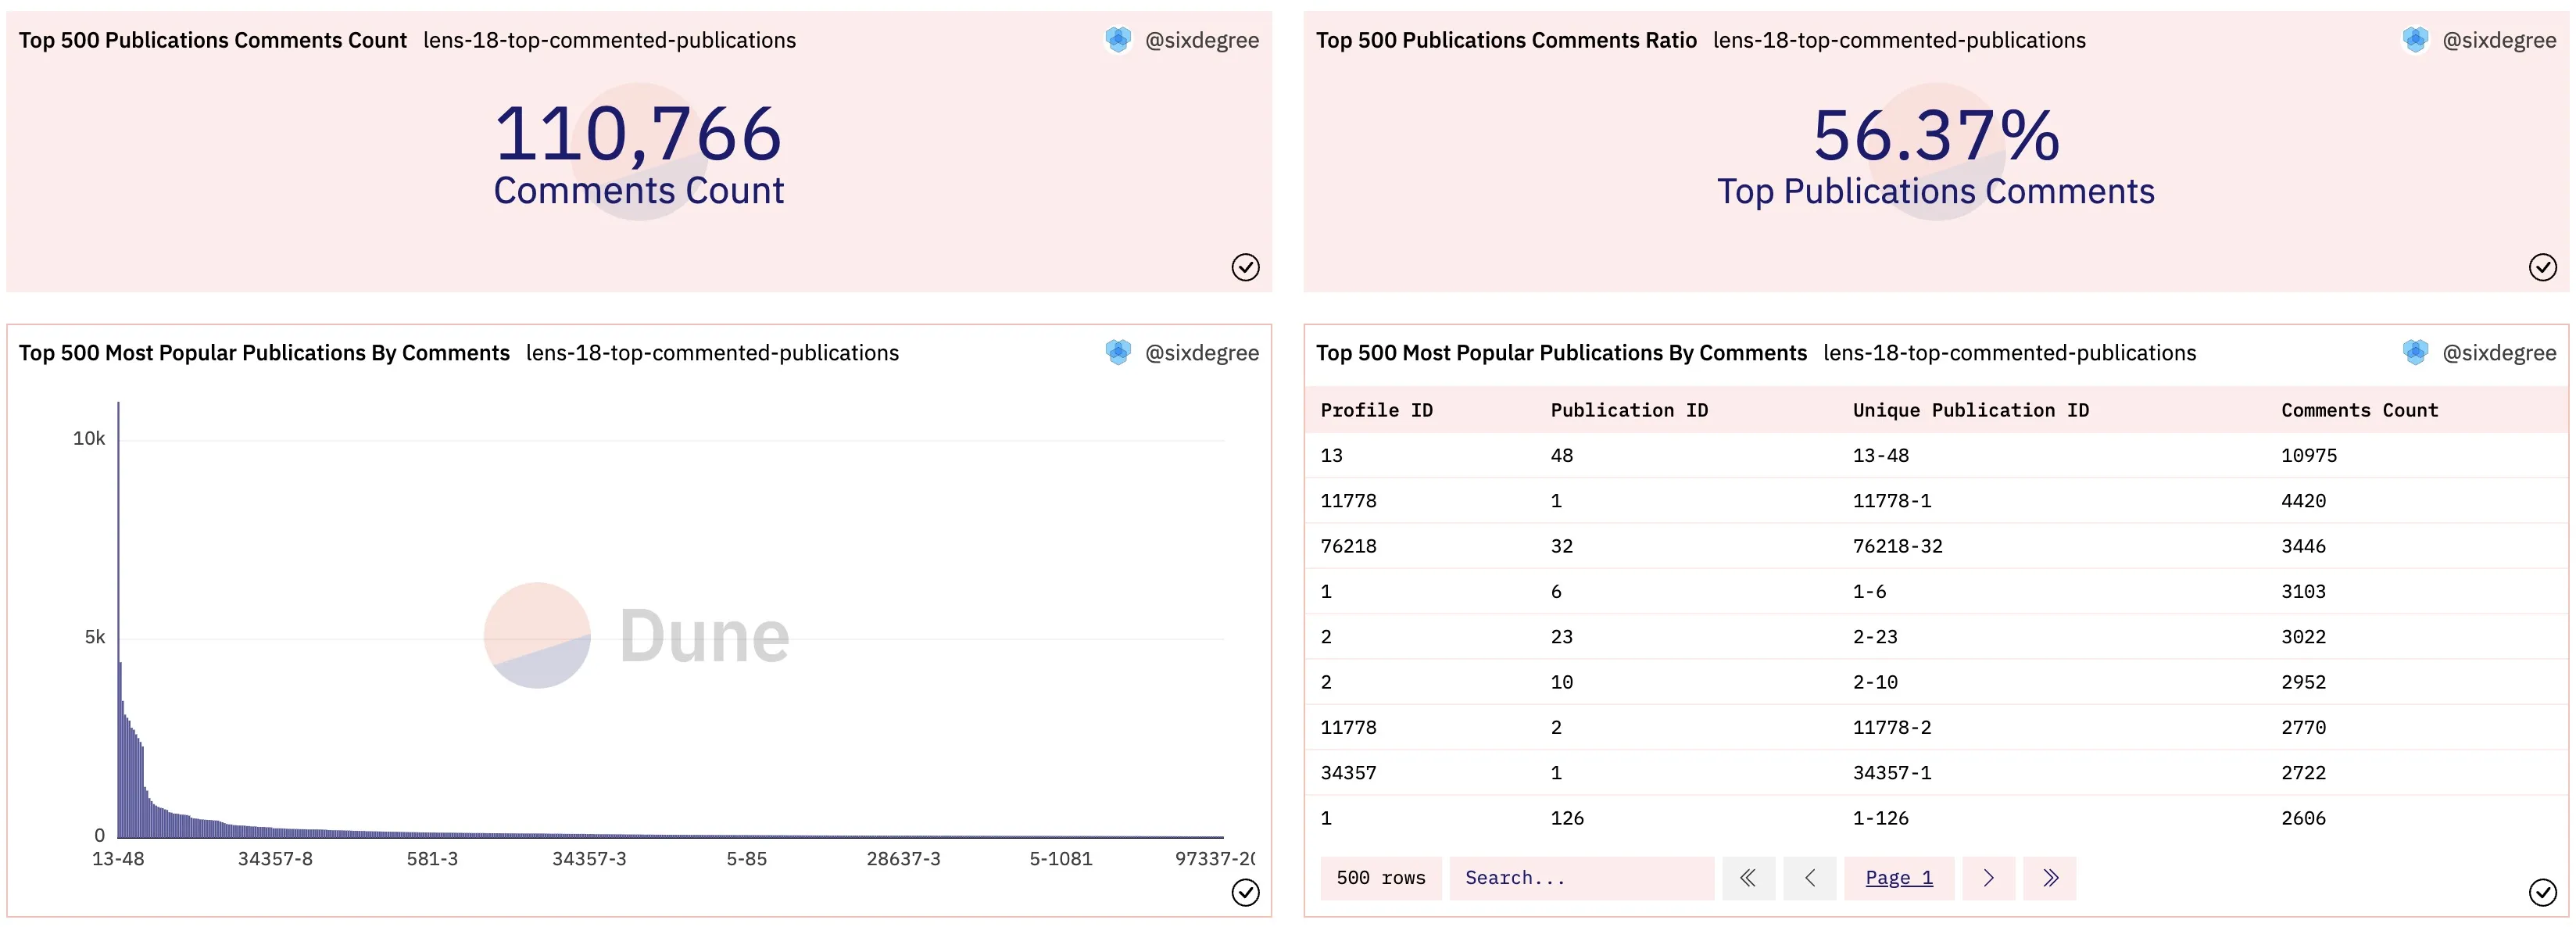
Task: Click the 56.37% counter value
Action: (x=1936, y=135)
